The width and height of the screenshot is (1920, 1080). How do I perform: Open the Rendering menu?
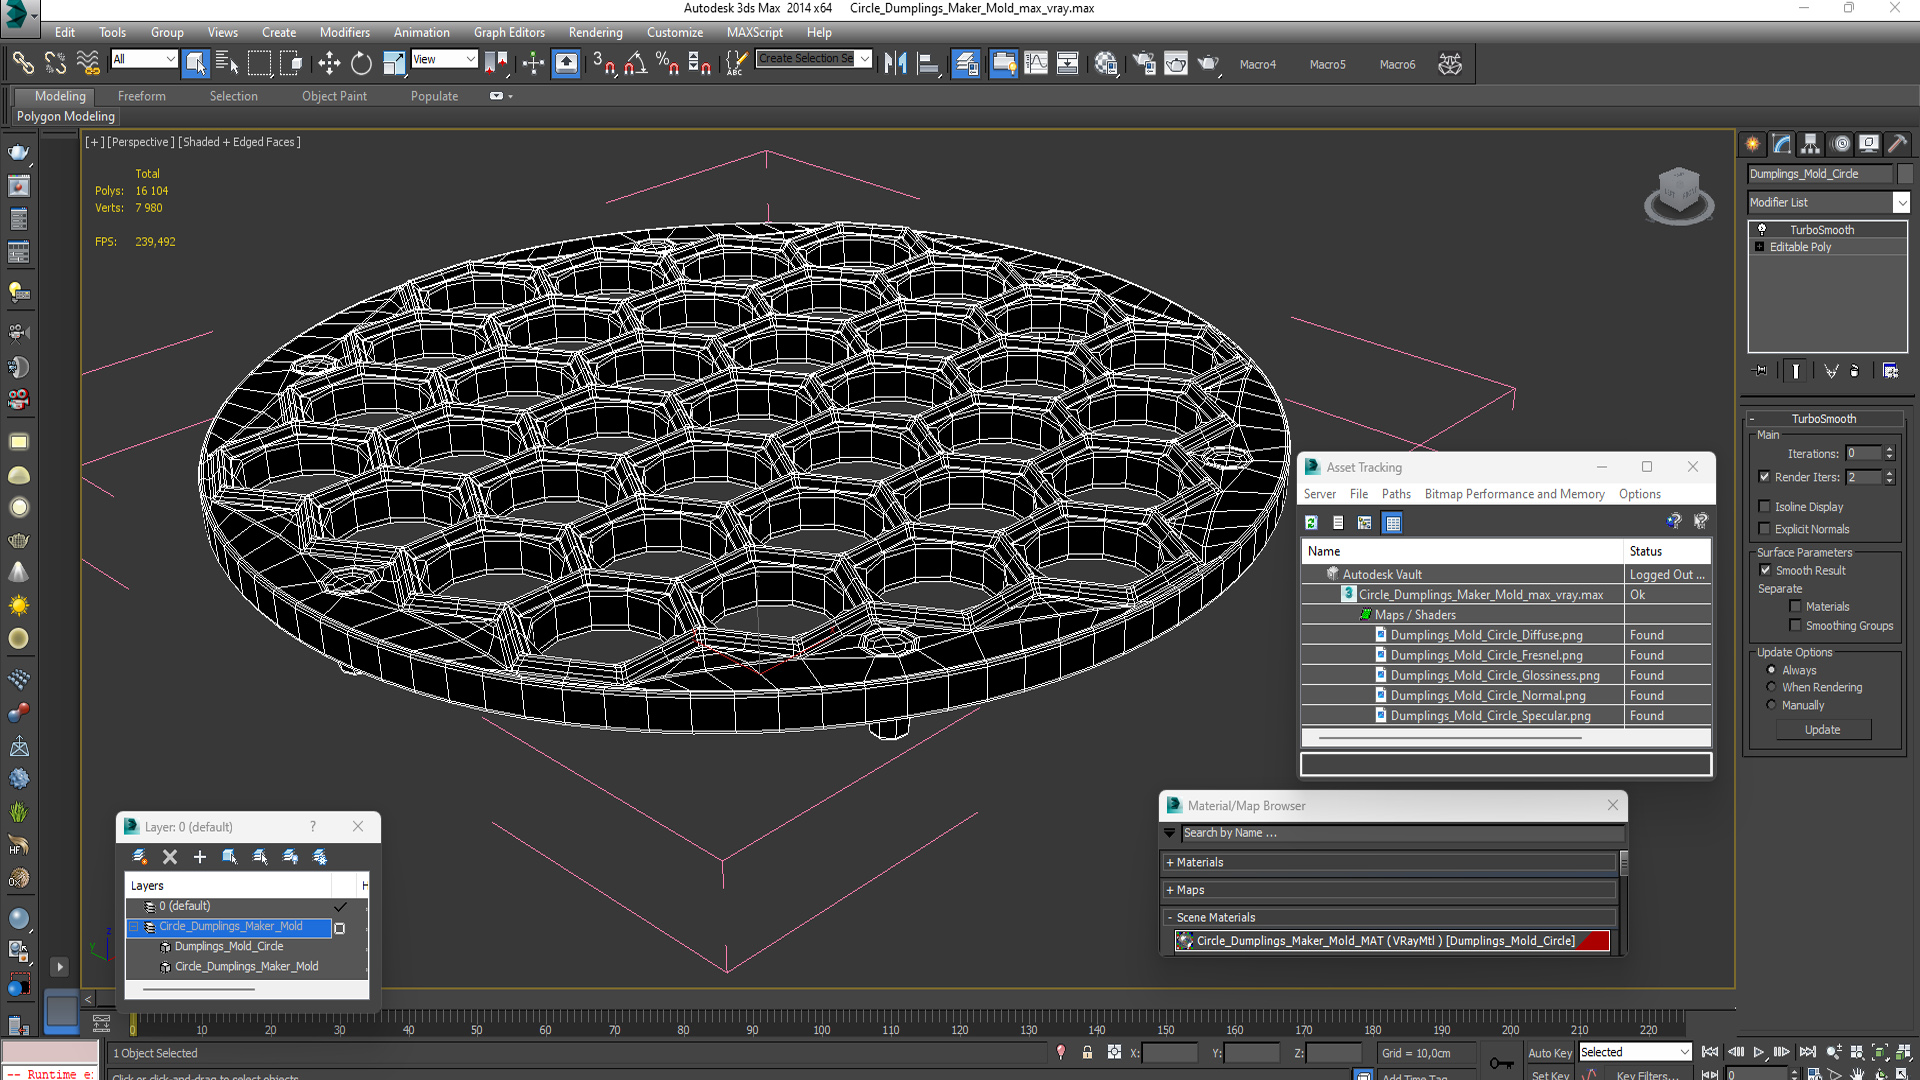[596, 32]
